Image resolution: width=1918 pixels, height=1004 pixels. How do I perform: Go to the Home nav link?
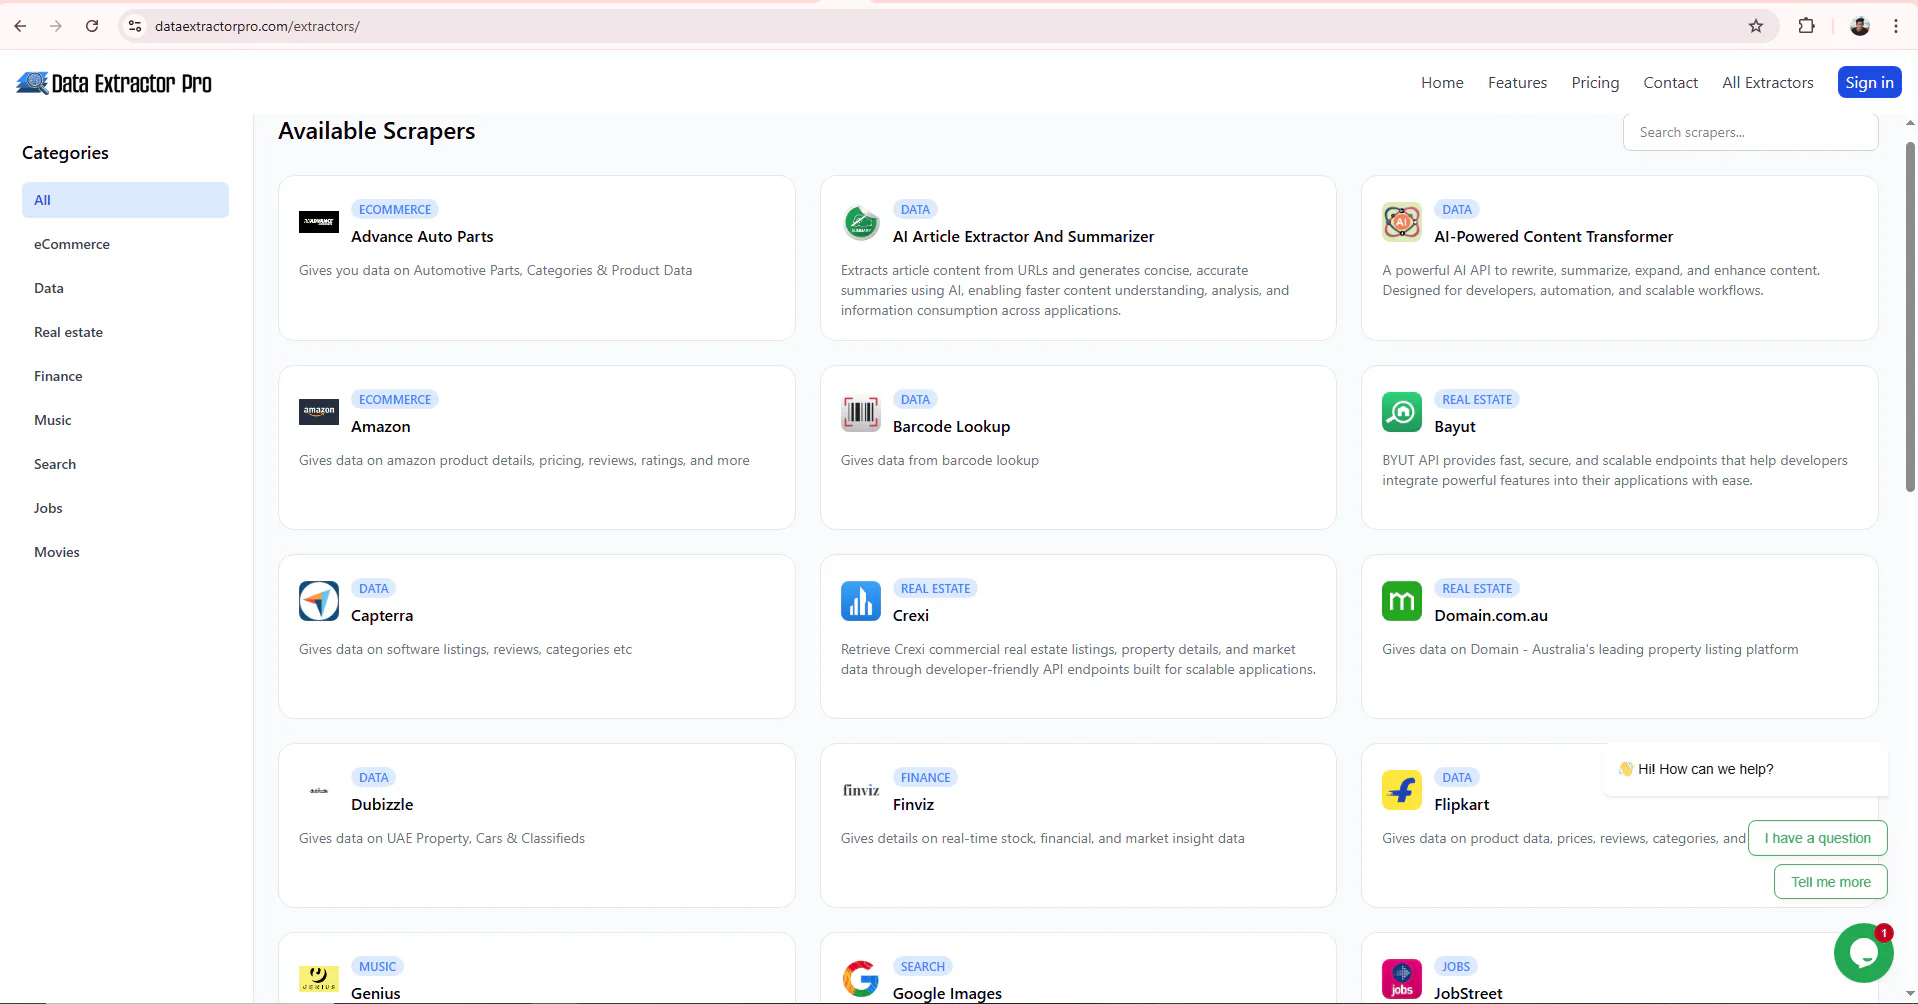(x=1442, y=83)
